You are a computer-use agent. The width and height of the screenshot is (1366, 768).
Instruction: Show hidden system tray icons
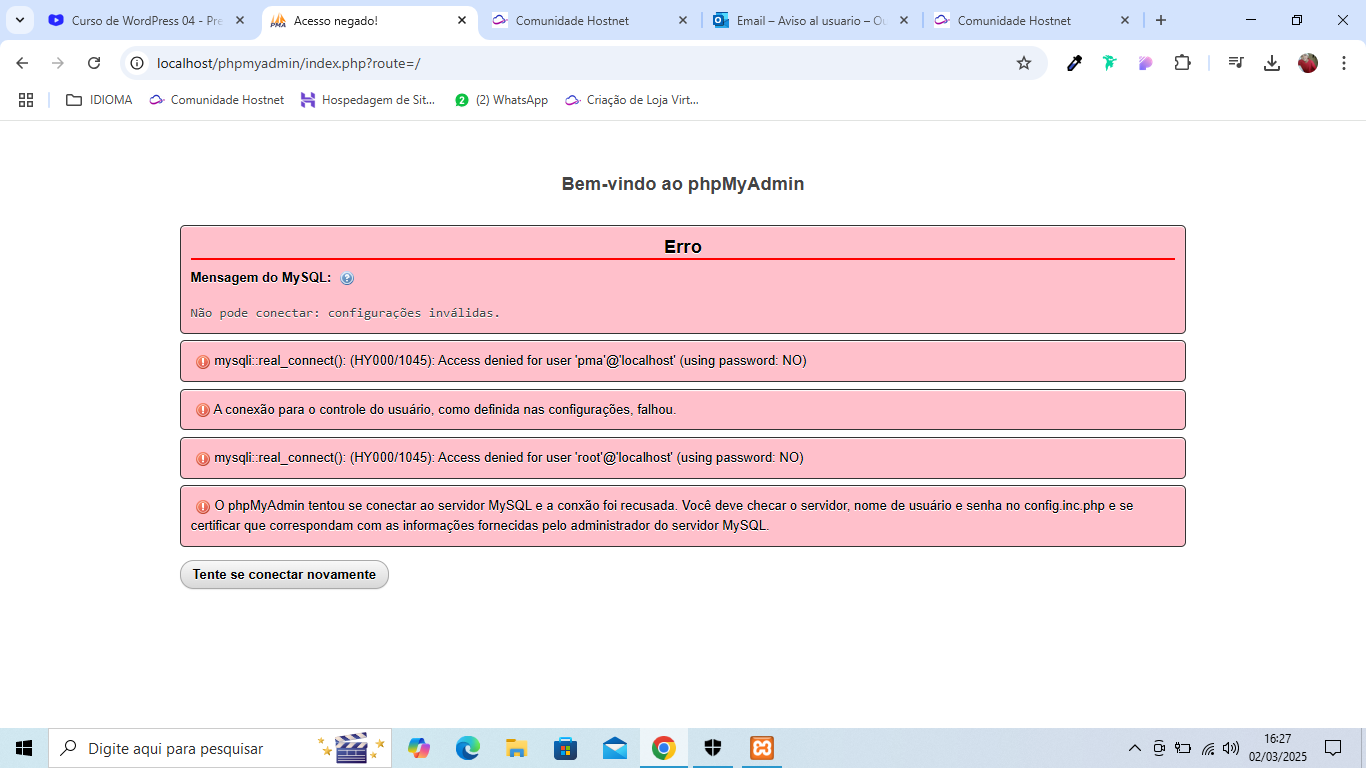tap(1135, 748)
